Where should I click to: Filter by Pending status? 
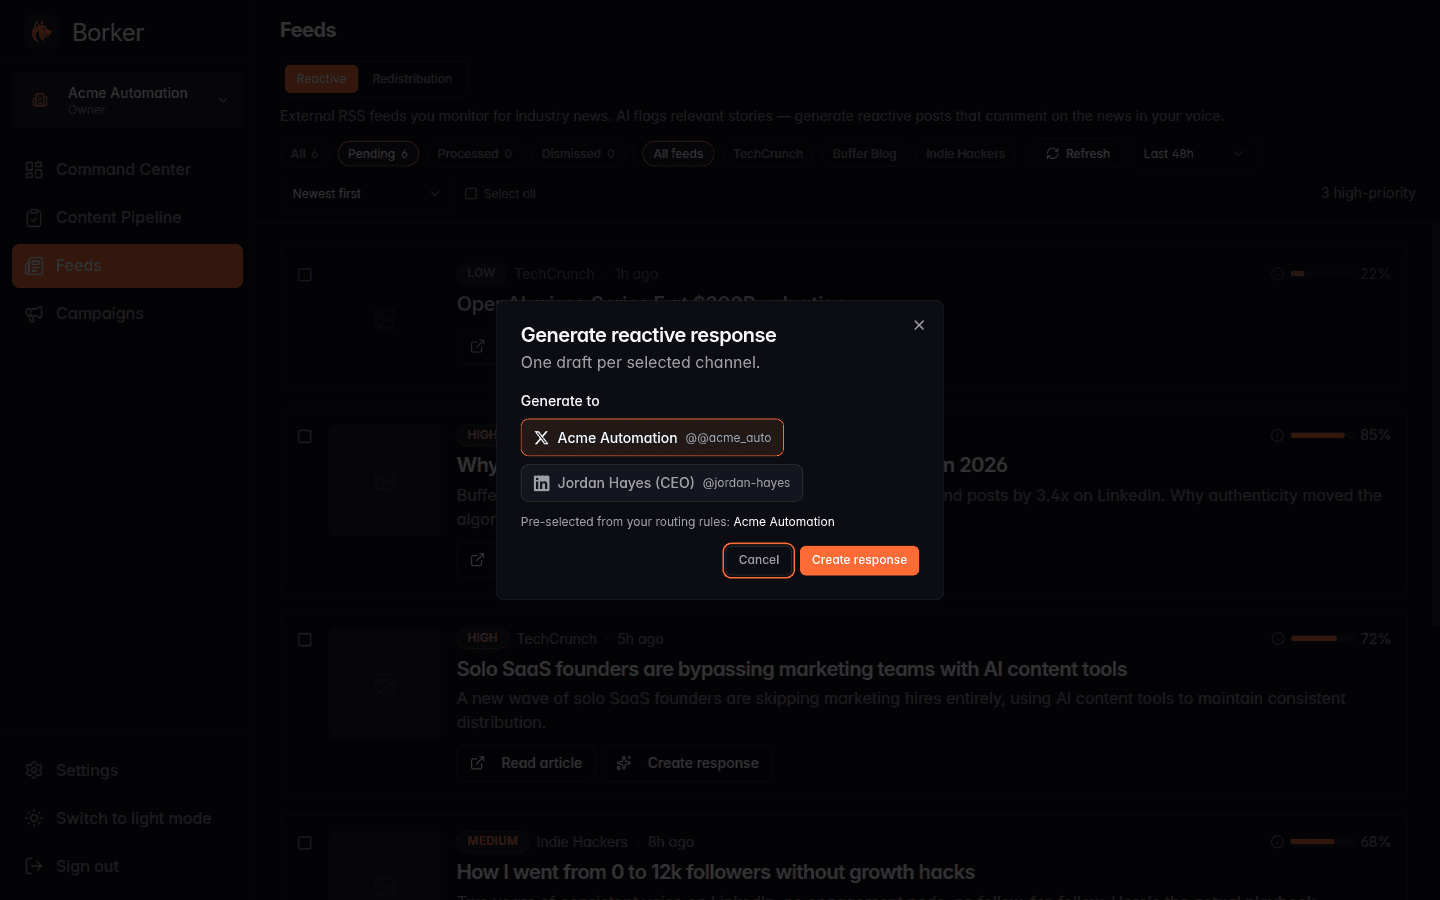(x=378, y=154)
